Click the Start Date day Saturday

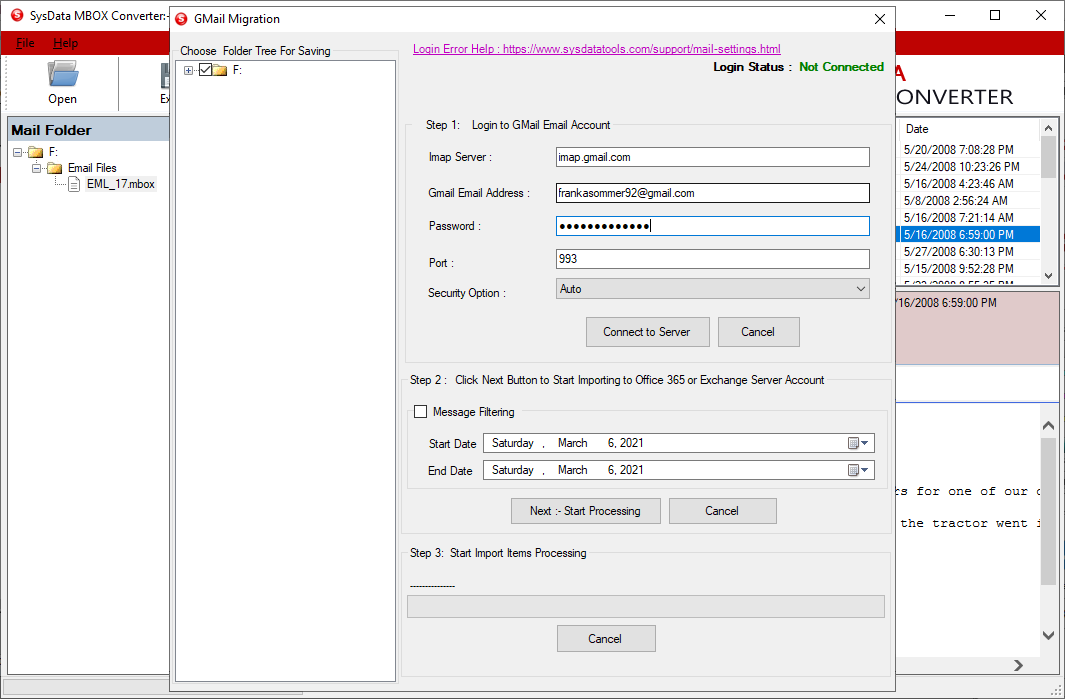click(513, 443)
